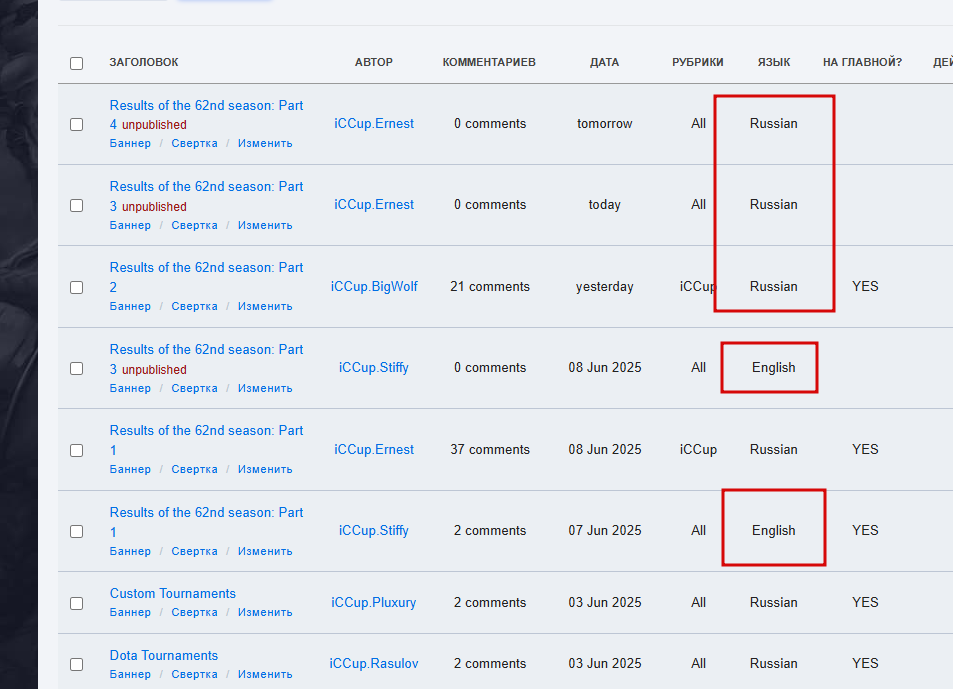Tick the checkbox for Part 1 by iCCup.Stiffy
Image resolution: width=953 pixels, height=689 pixels.
coord(77,531)
